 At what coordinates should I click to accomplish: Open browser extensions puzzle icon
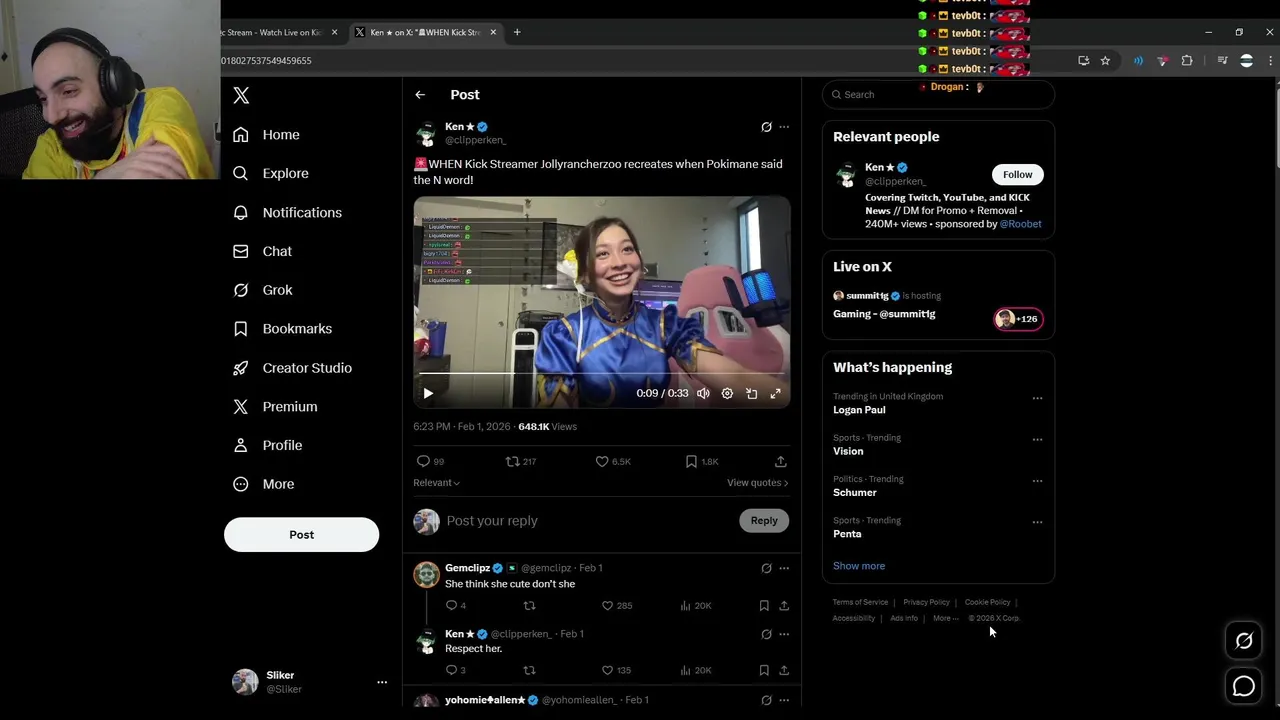pos(1187,61)
